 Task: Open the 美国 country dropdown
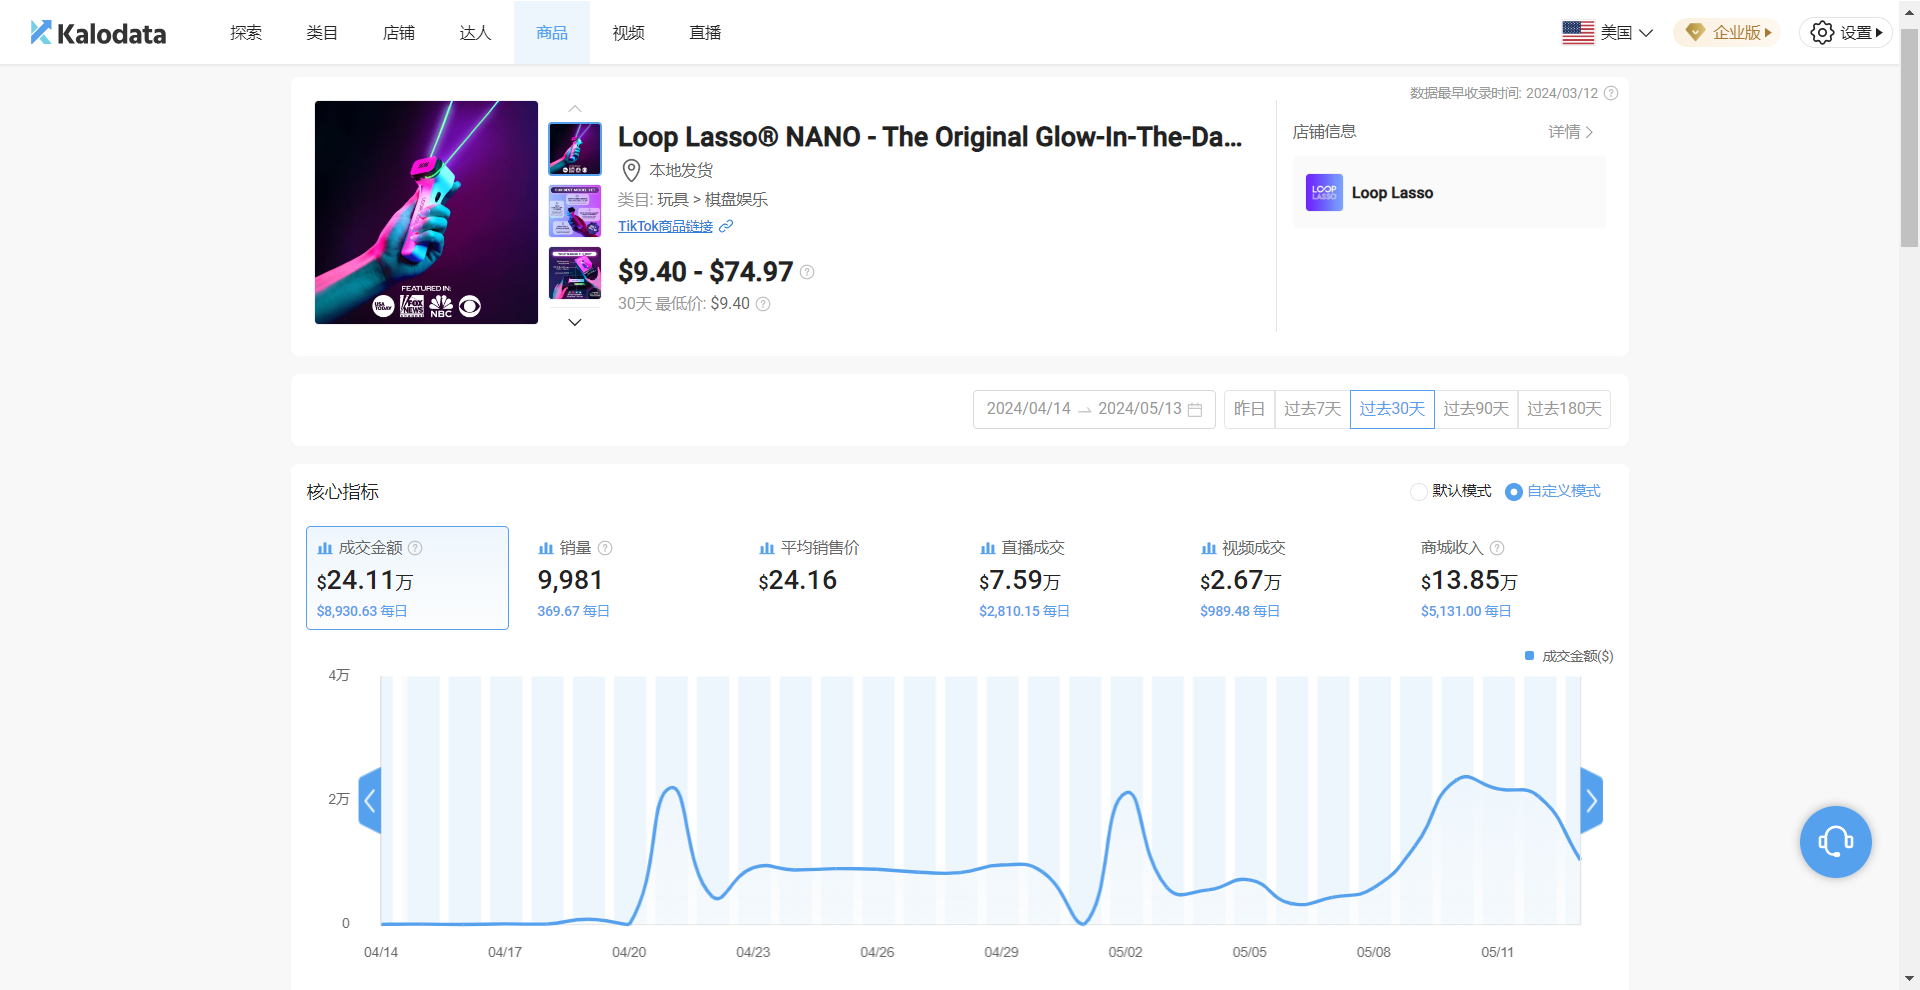1608,33
